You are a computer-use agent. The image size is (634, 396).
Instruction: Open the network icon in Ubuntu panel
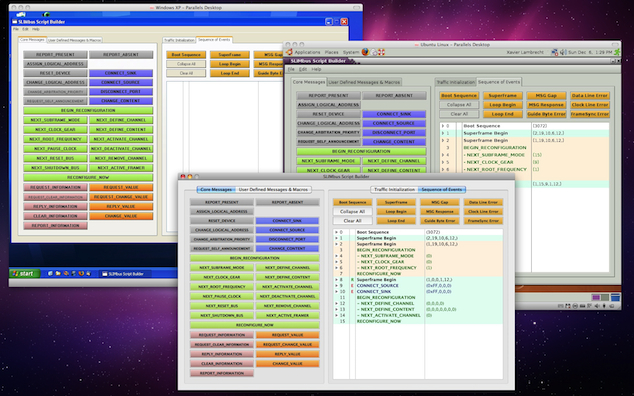555,52
